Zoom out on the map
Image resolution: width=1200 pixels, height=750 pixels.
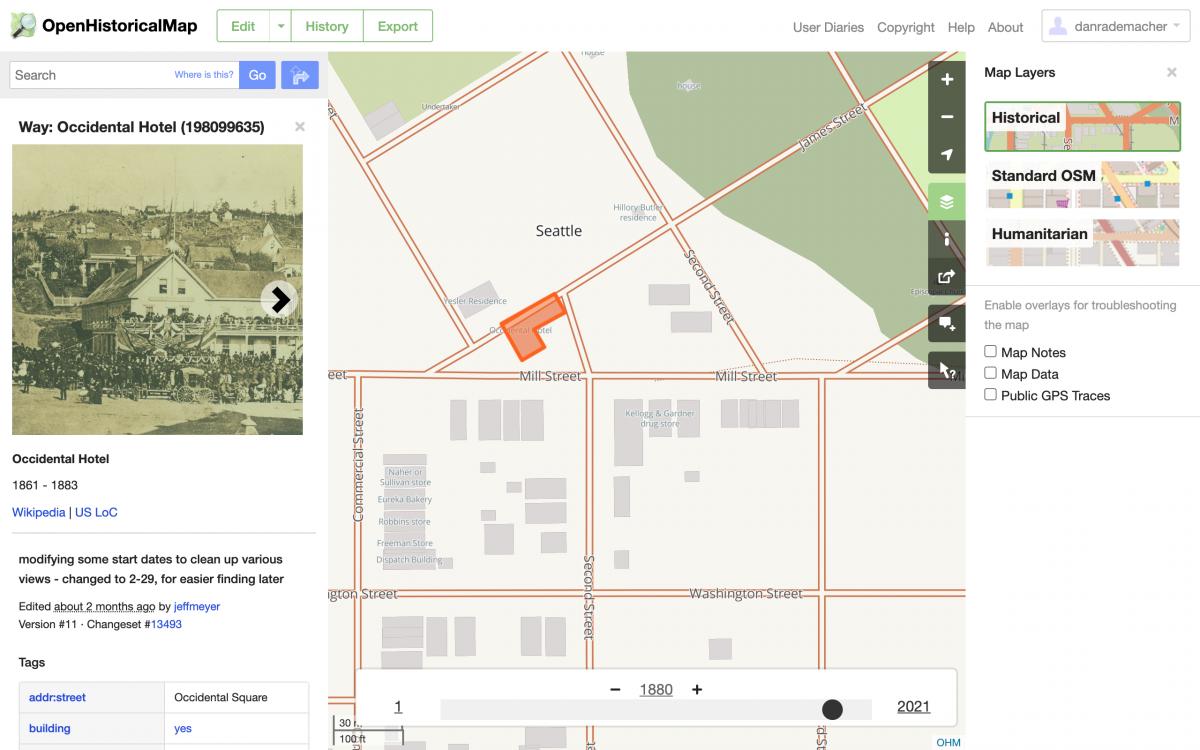tap(947, 117)
